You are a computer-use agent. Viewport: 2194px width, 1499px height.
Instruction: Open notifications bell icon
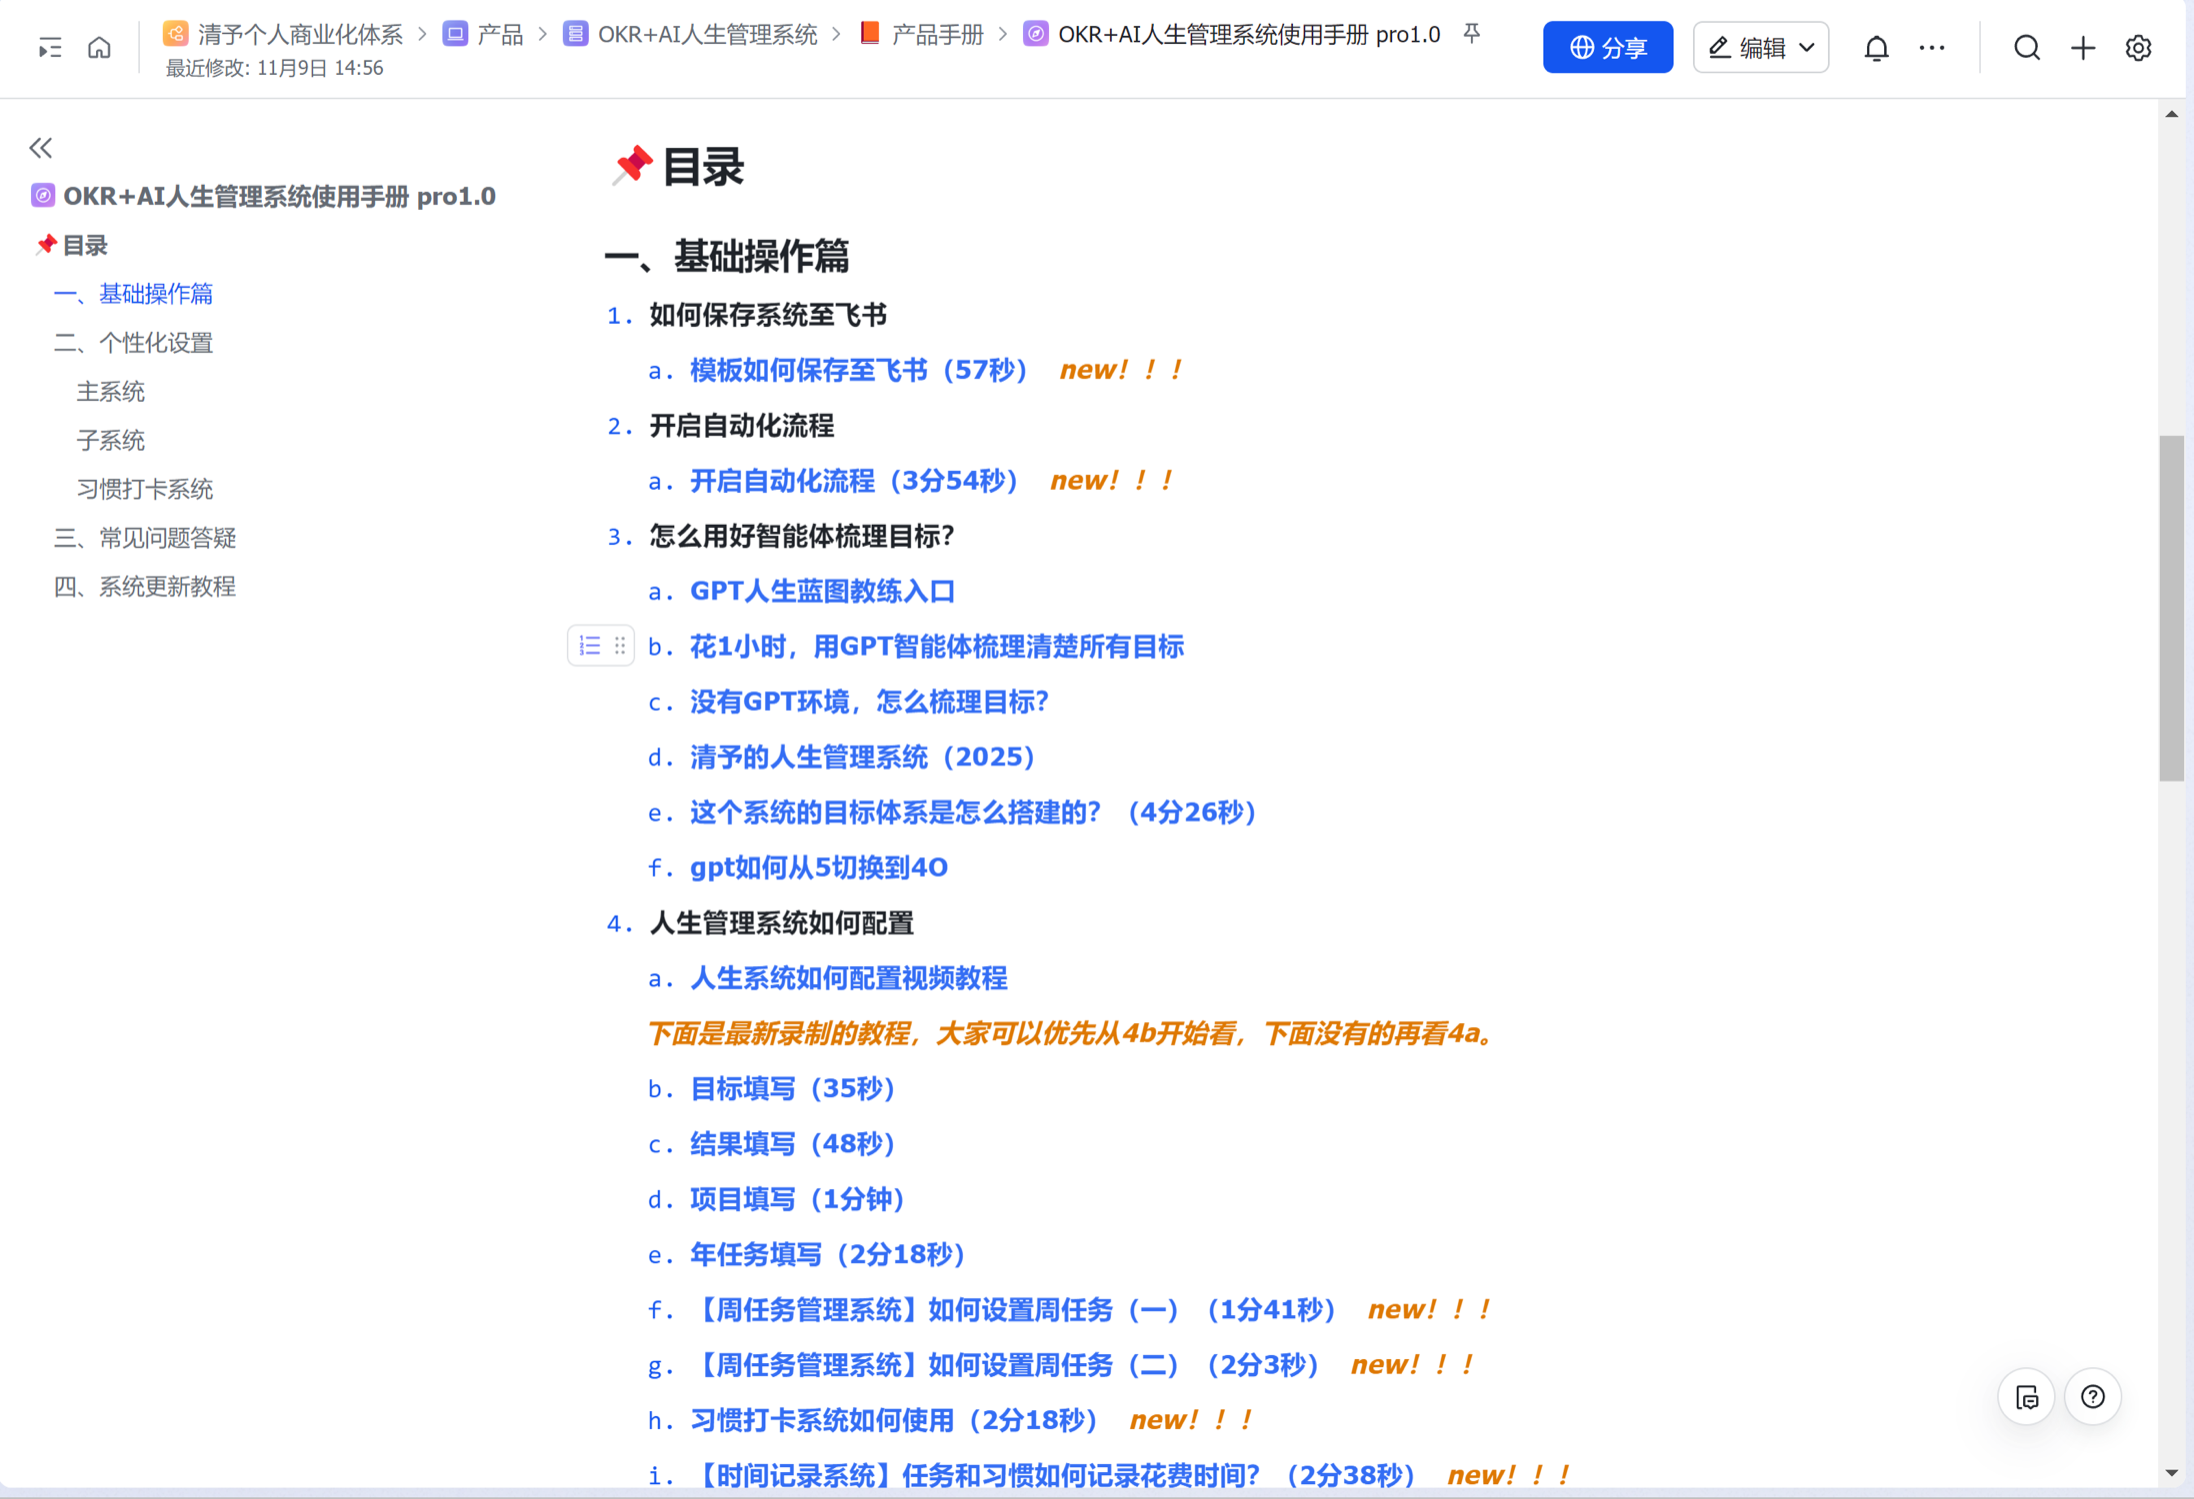click(x=1876, y=47)
